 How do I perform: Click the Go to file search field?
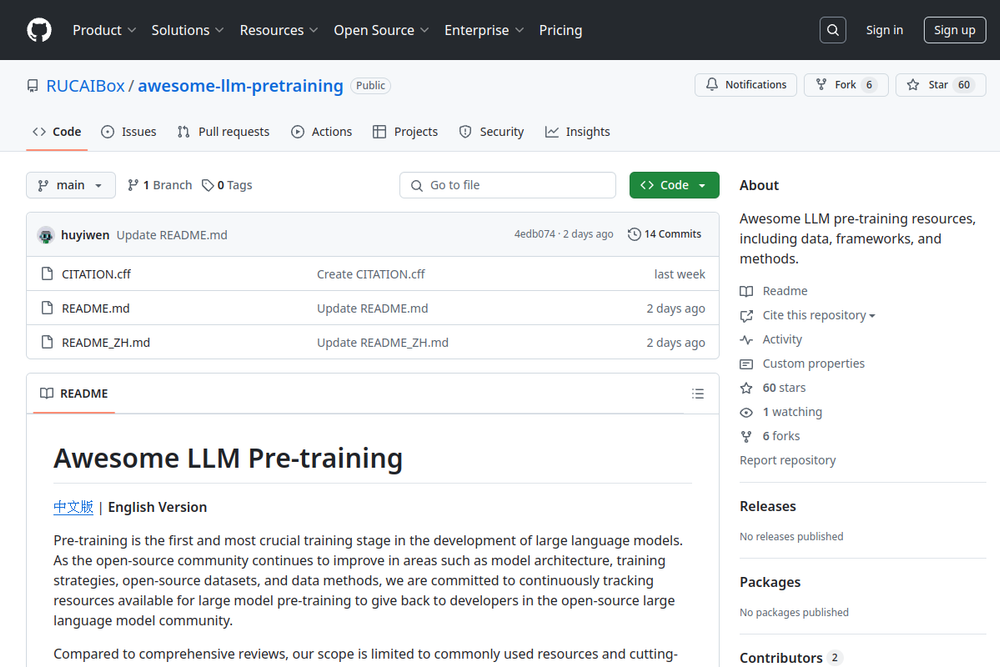508,185
